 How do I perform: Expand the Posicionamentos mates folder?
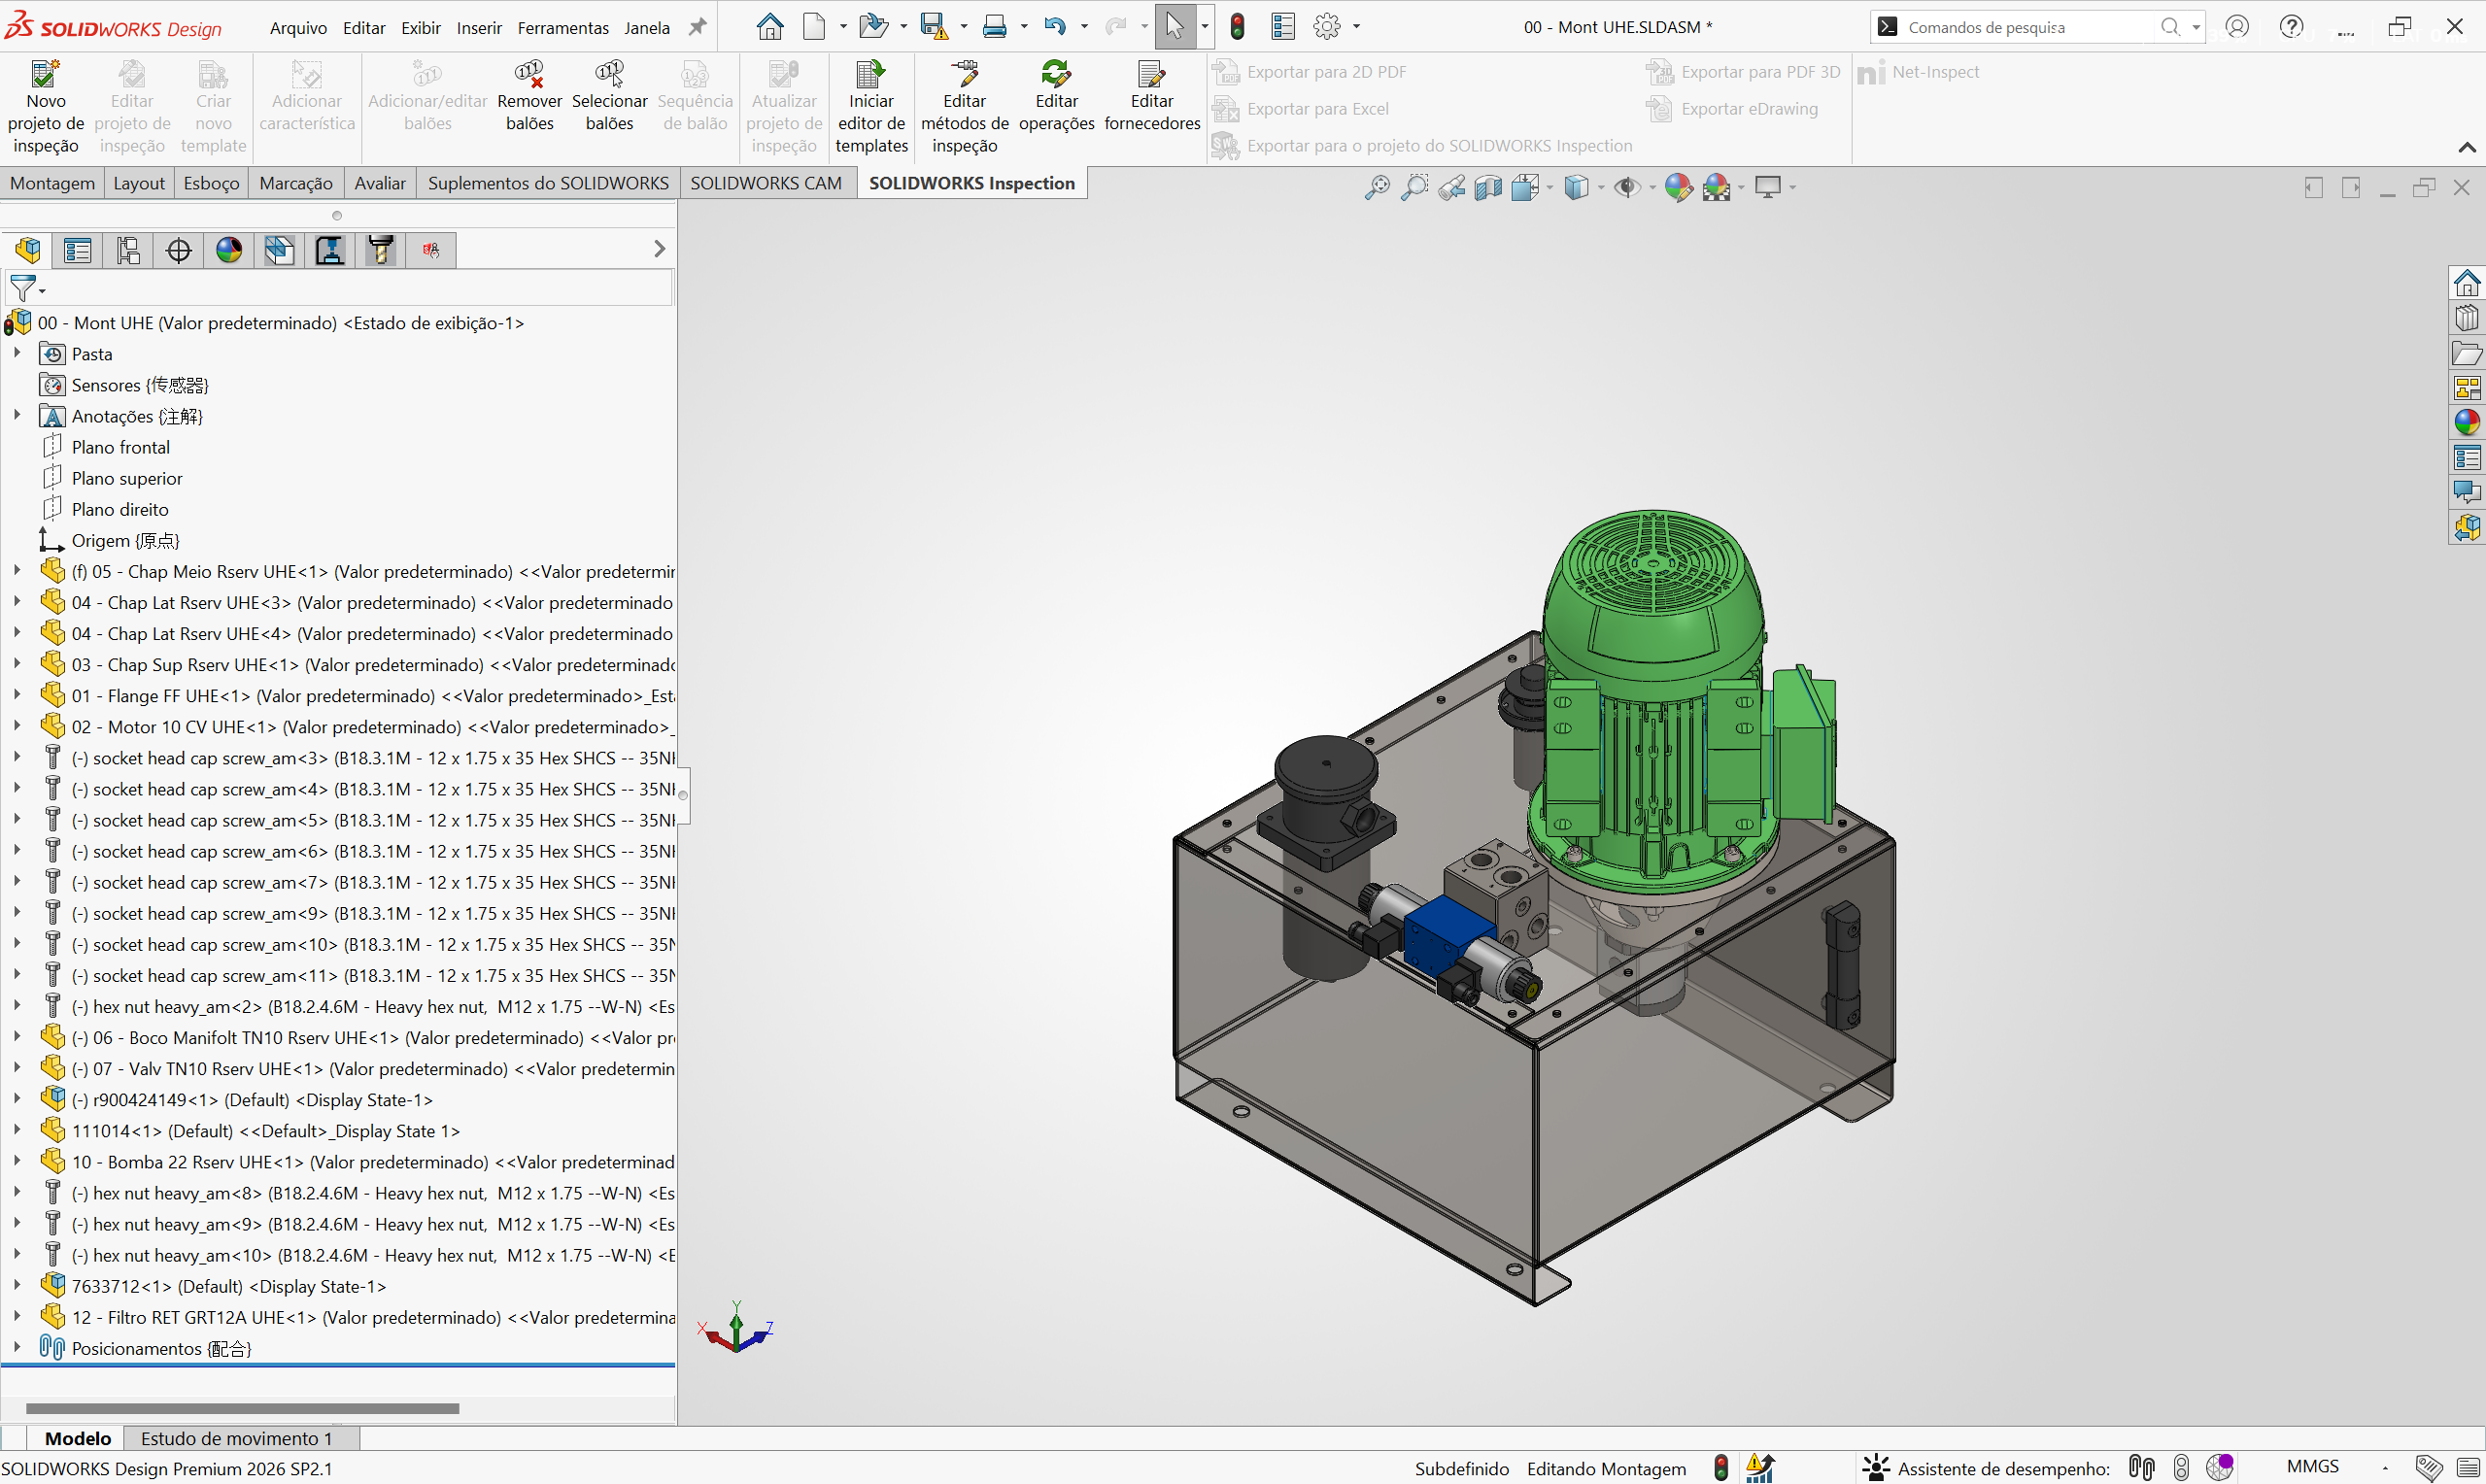(17, 1347)
